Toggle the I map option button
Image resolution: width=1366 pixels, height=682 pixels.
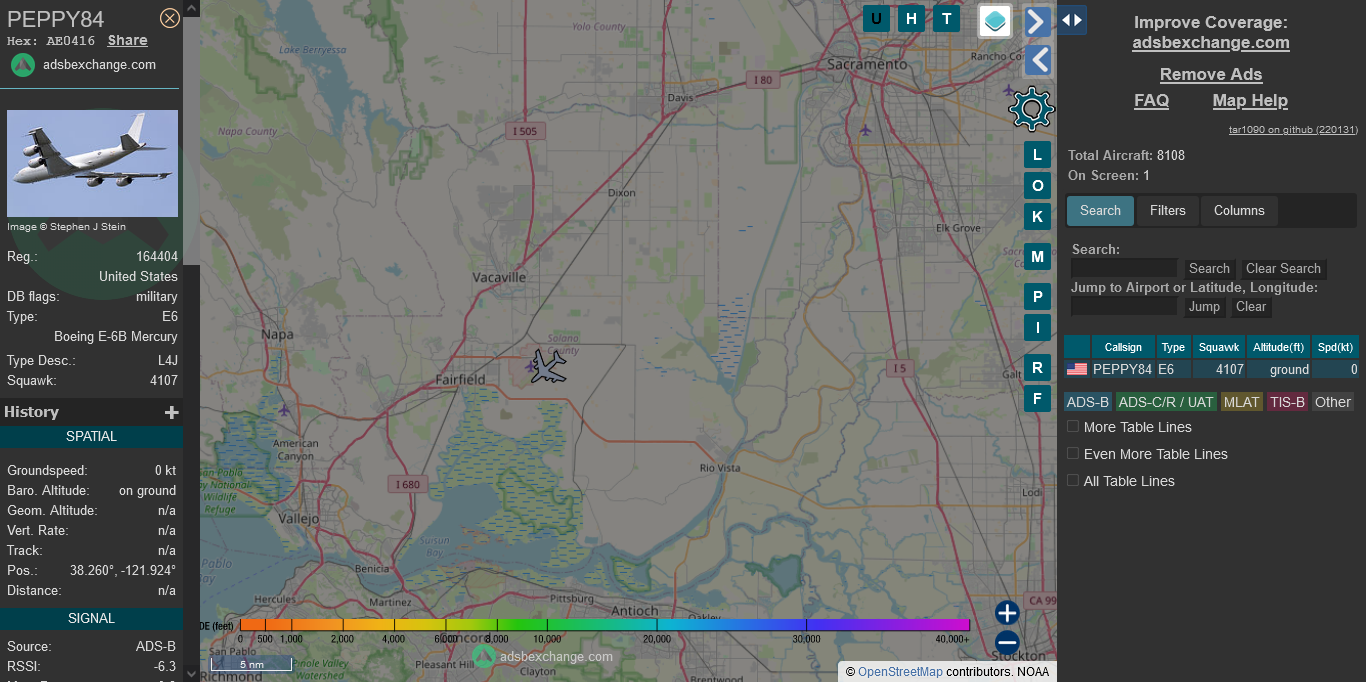pos(1037,327)
